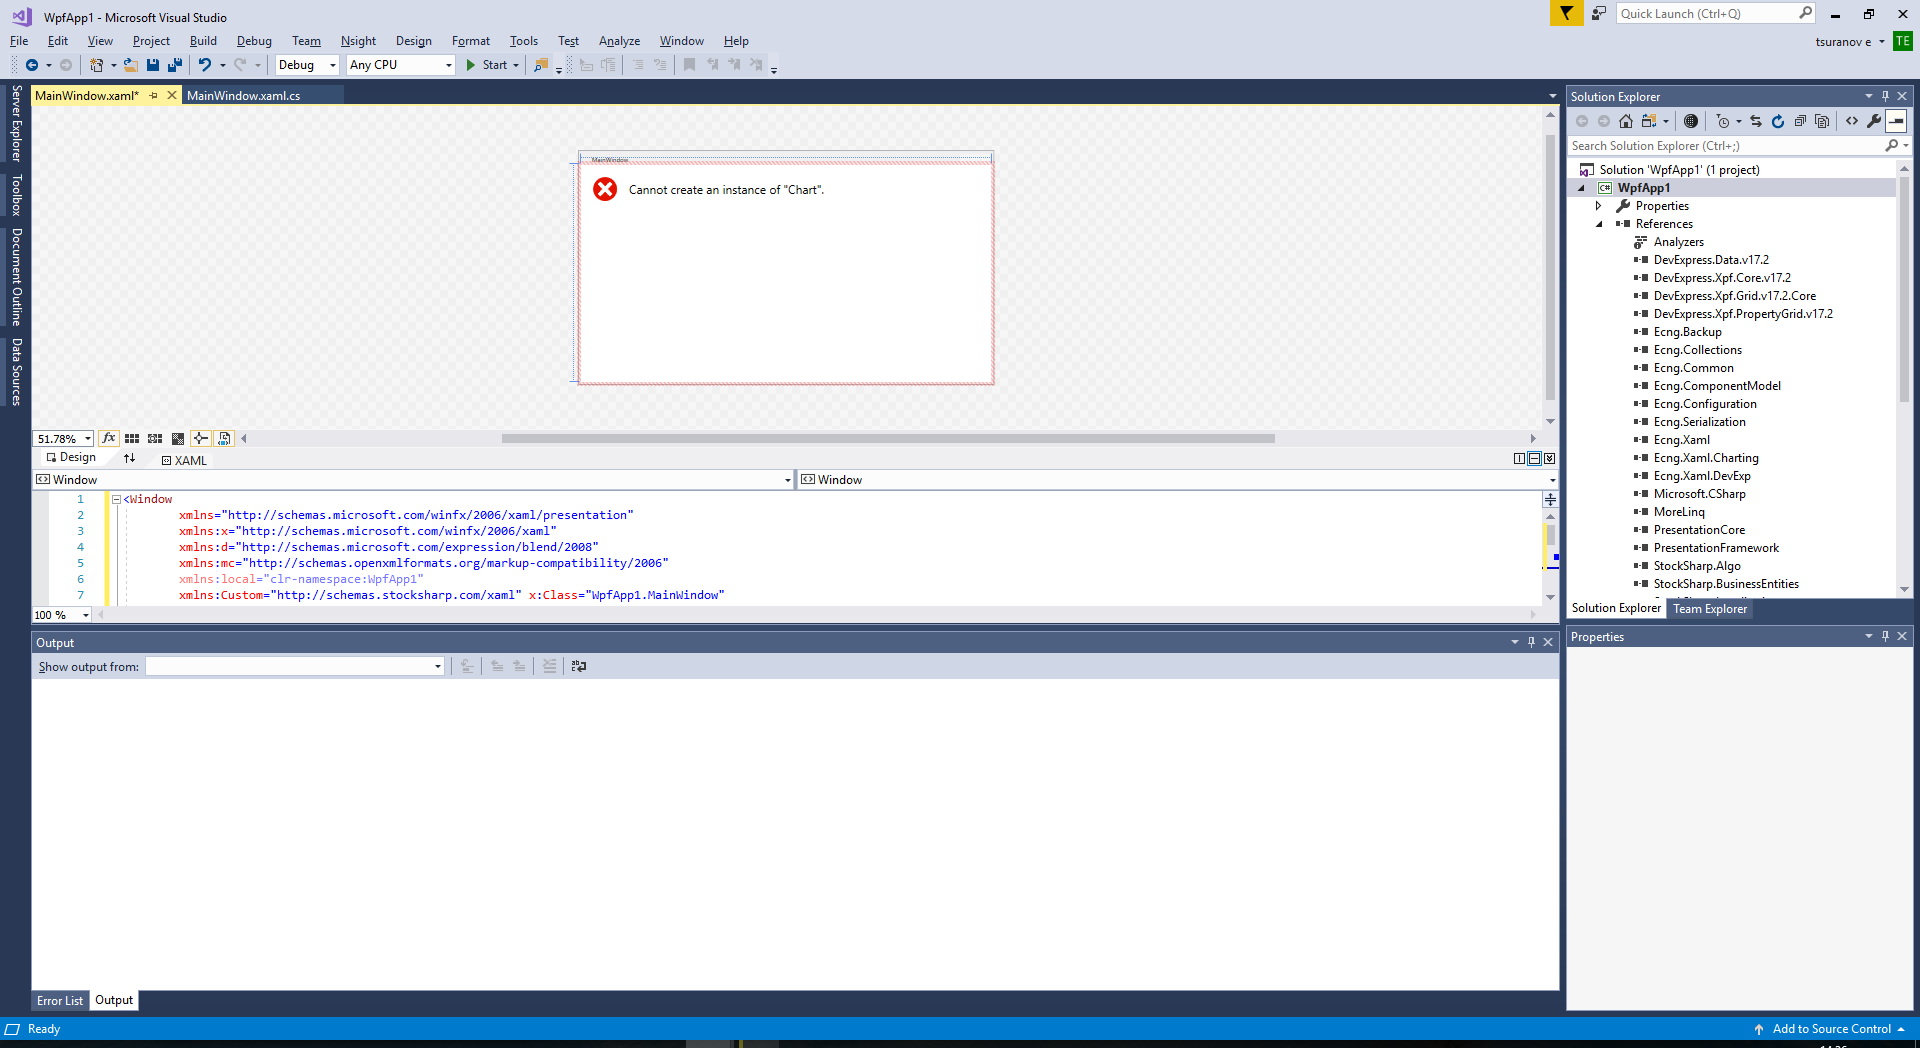
Task: Switch to the XAML pane tab
Action: click(184, 461)
